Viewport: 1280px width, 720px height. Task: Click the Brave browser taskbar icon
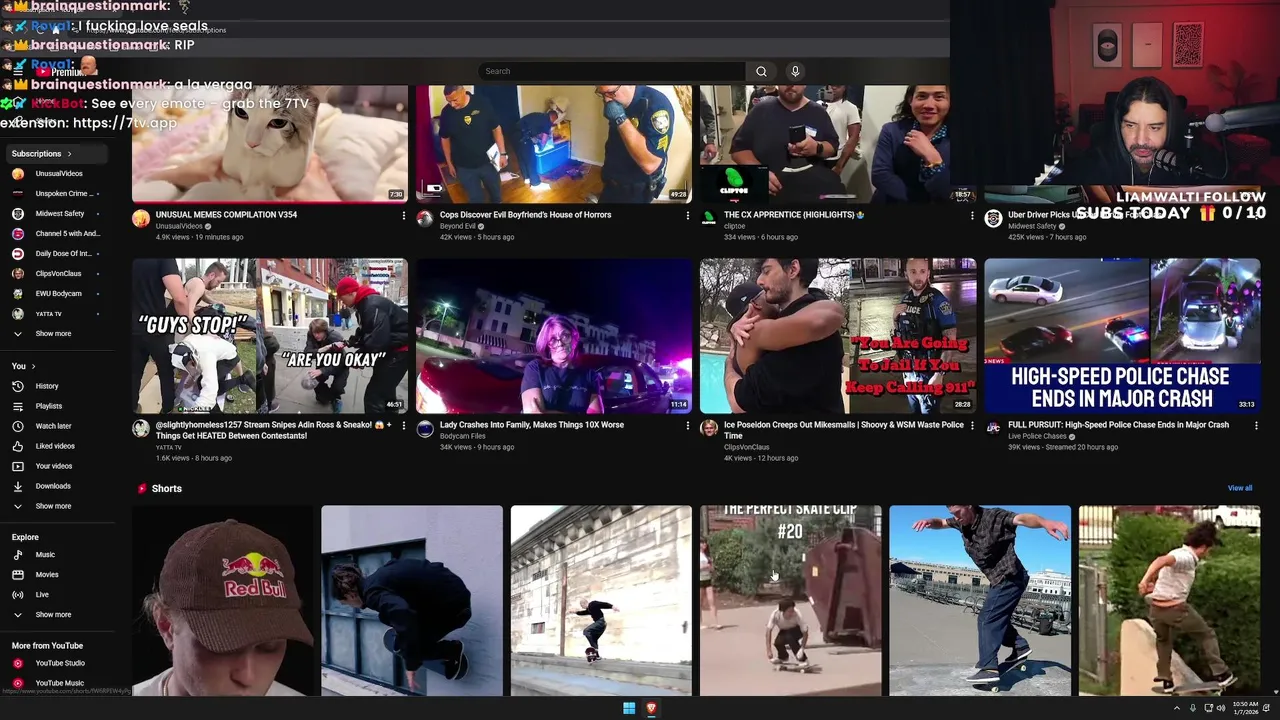tap(651, 708)
